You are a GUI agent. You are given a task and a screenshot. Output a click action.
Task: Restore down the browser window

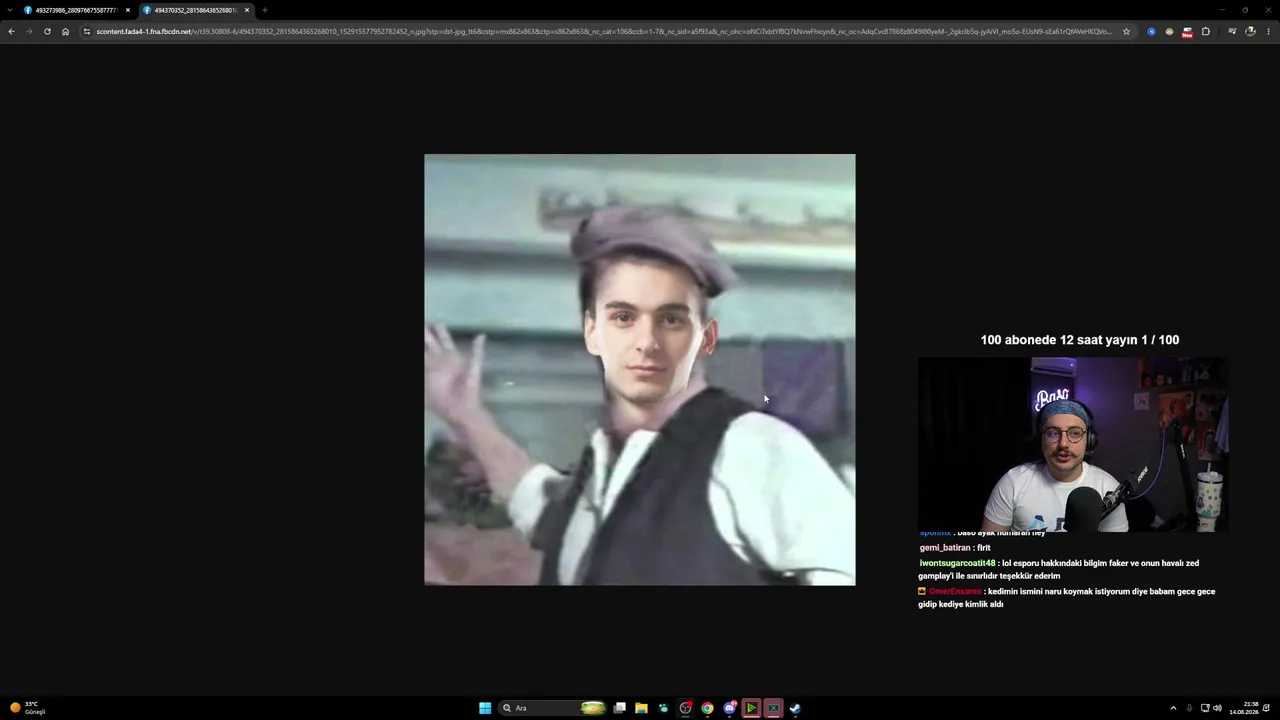(x=1245, y=10)
